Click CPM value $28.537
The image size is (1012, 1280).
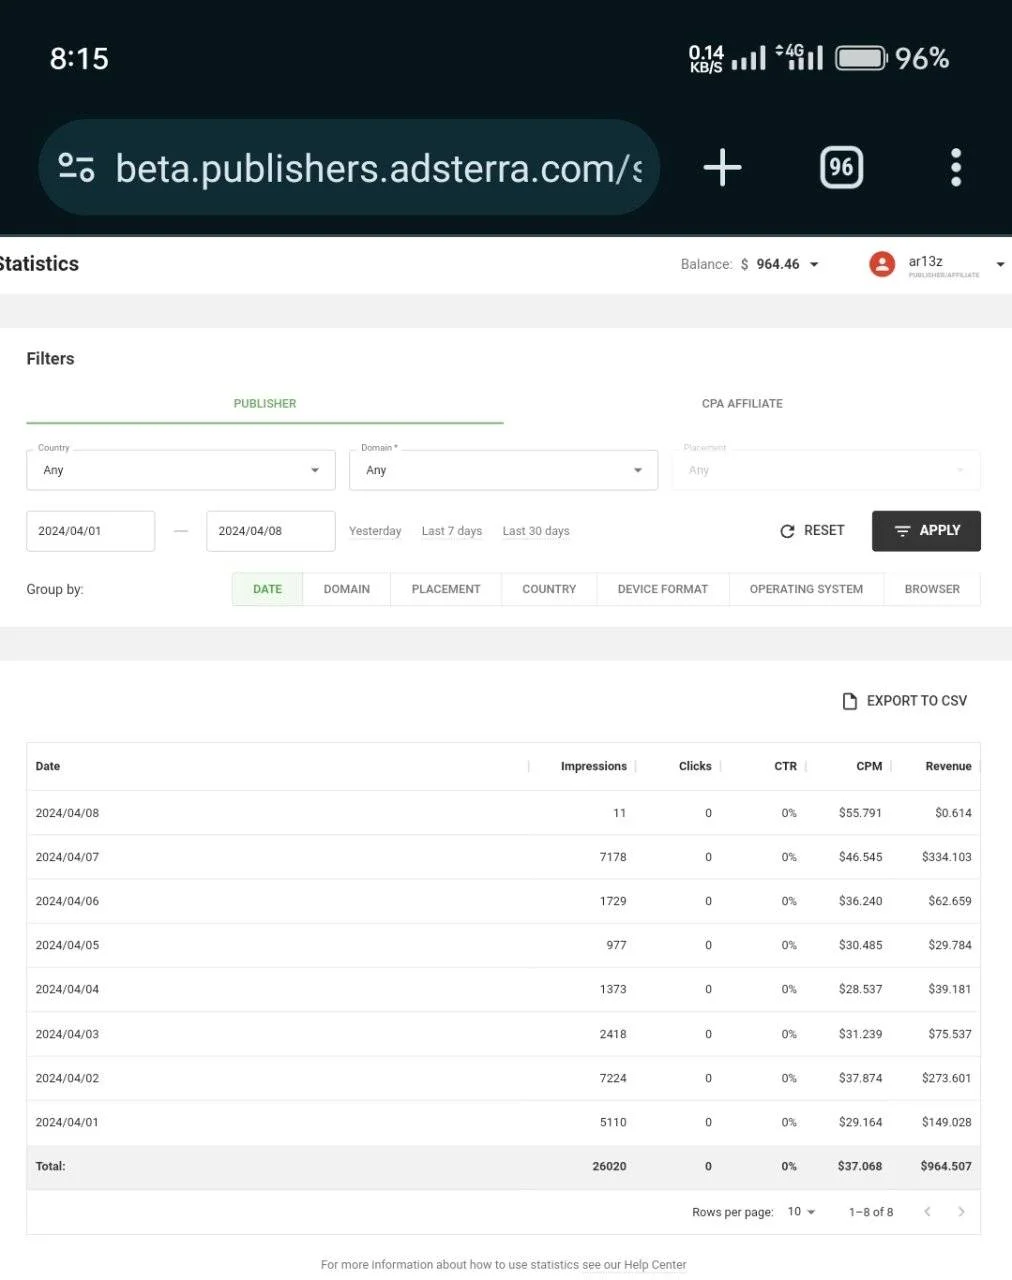click(x=860, y=989)
